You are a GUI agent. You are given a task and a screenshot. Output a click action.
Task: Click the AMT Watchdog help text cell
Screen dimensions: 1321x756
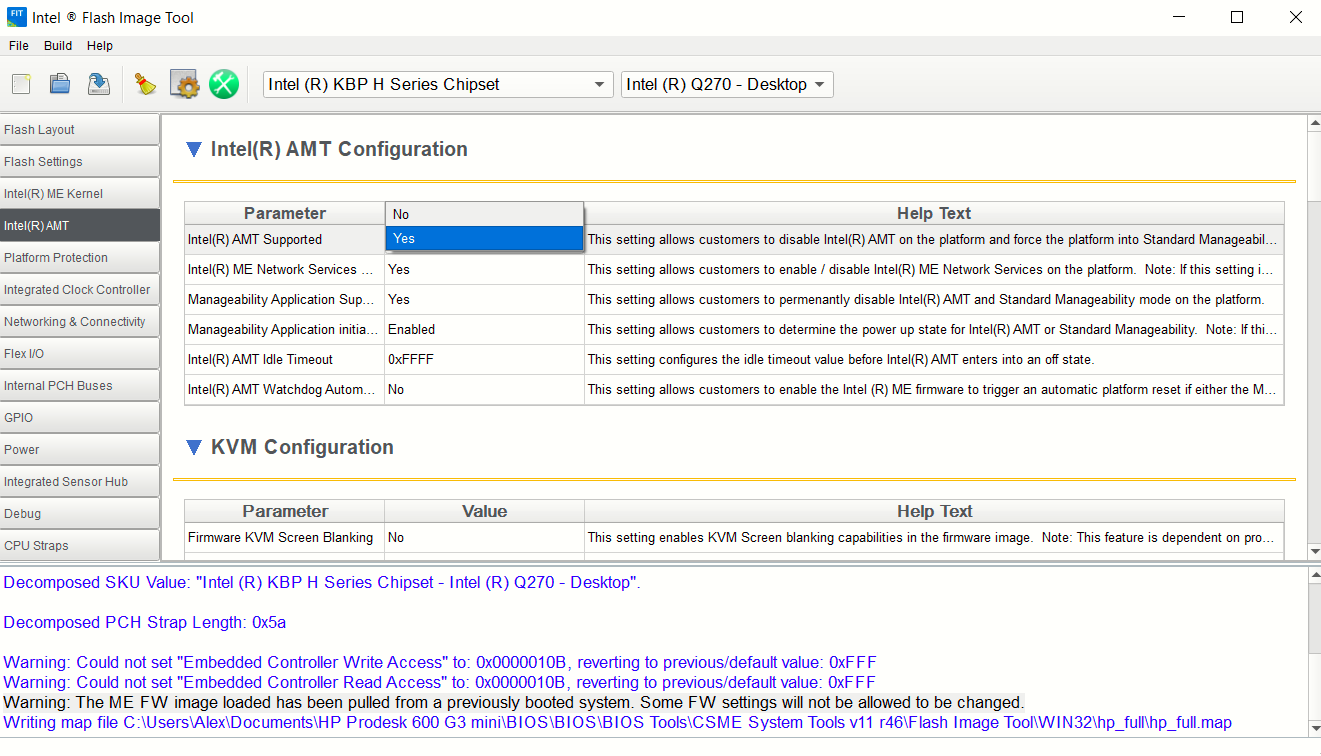click(x=934, y=390)
